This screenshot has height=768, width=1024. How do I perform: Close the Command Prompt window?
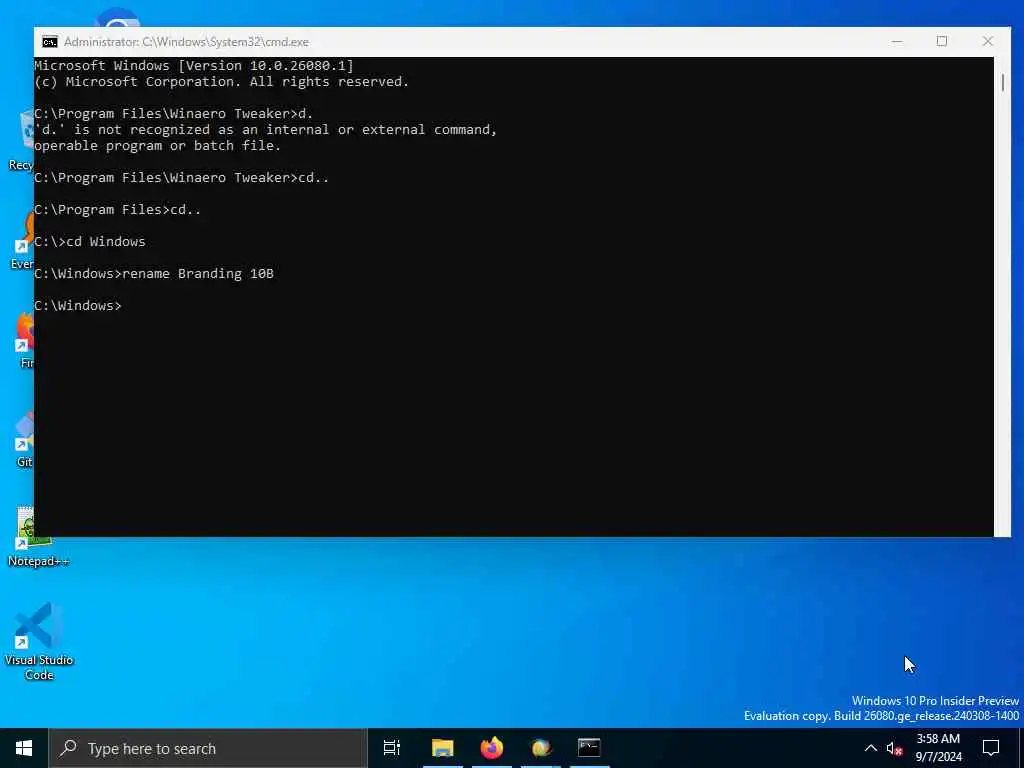tap(987, 41)
